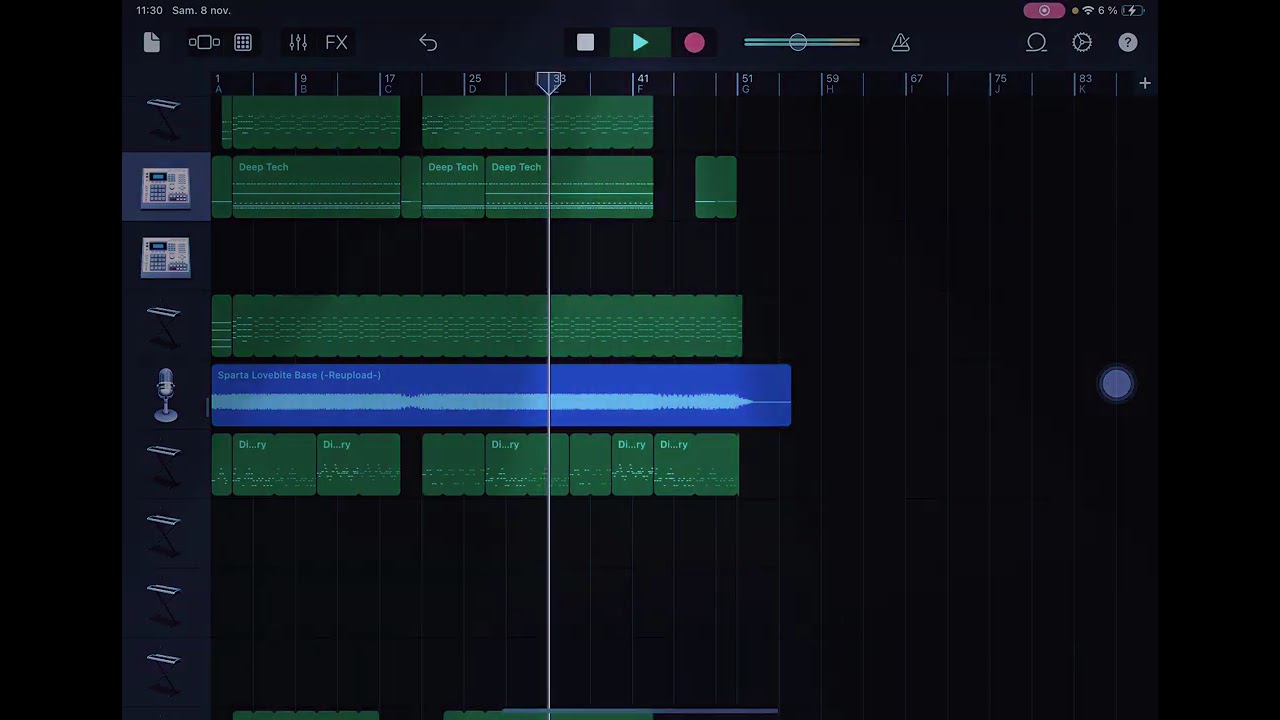
Task: Select the keyboard track three rows below the microphone track
Action: (x=166, y=604)
